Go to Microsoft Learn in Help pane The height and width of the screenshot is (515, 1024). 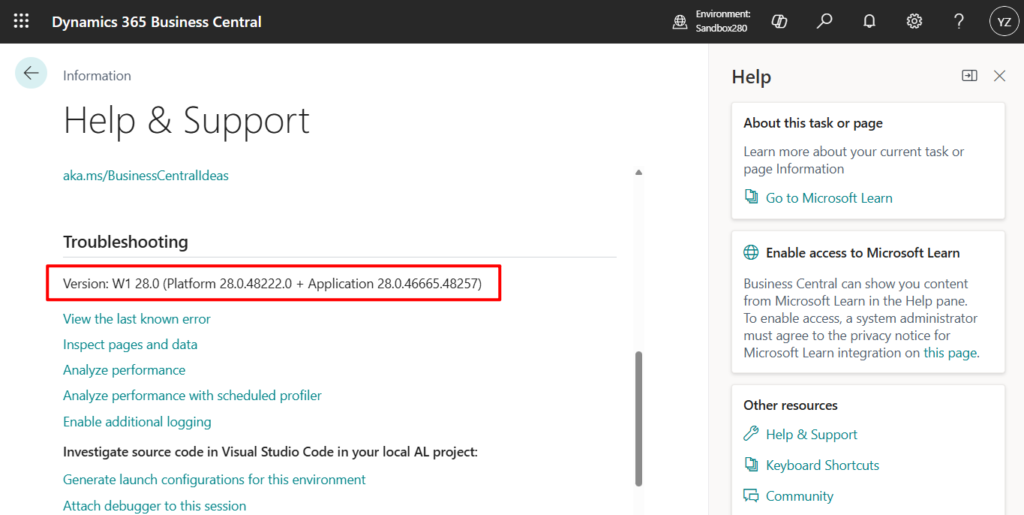click(828, 198)
